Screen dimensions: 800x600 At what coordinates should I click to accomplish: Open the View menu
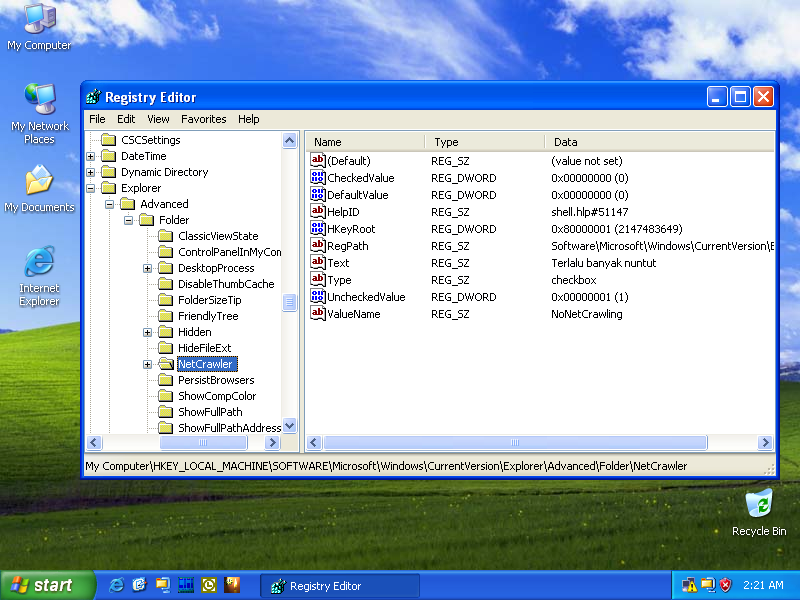point(158,119)
